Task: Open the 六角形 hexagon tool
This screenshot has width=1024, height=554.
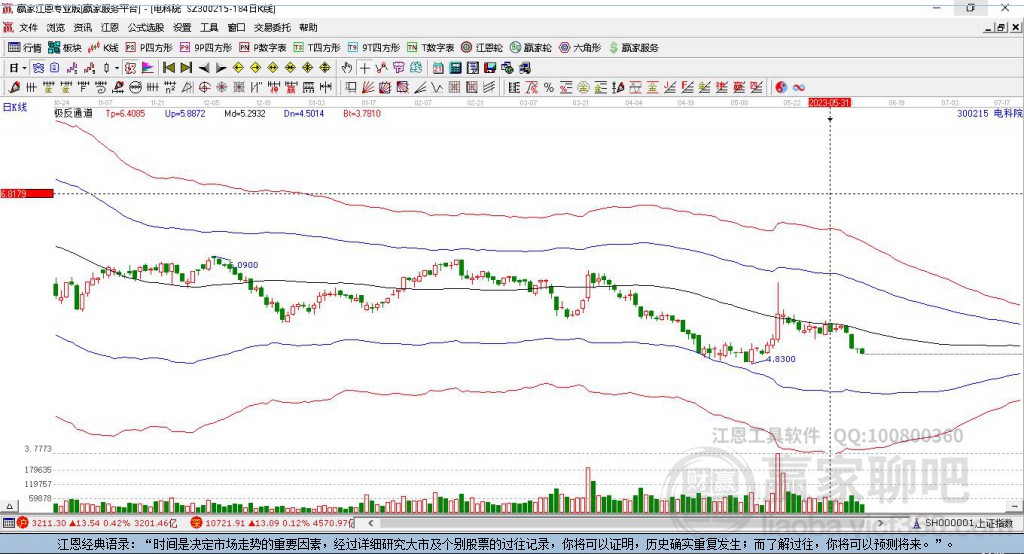Action: point(580,48)
